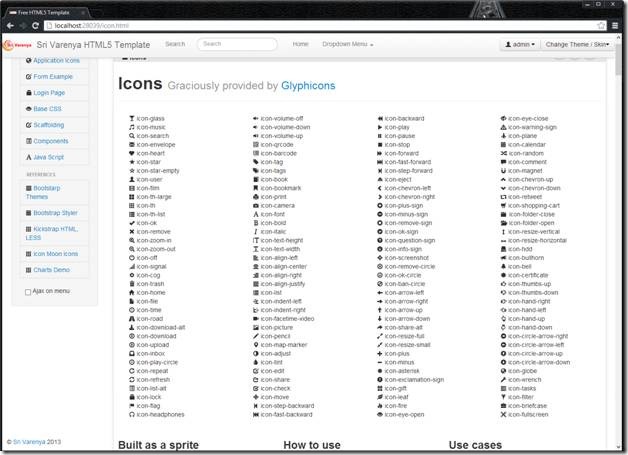Click the icon-play glyph

[380, 127]
